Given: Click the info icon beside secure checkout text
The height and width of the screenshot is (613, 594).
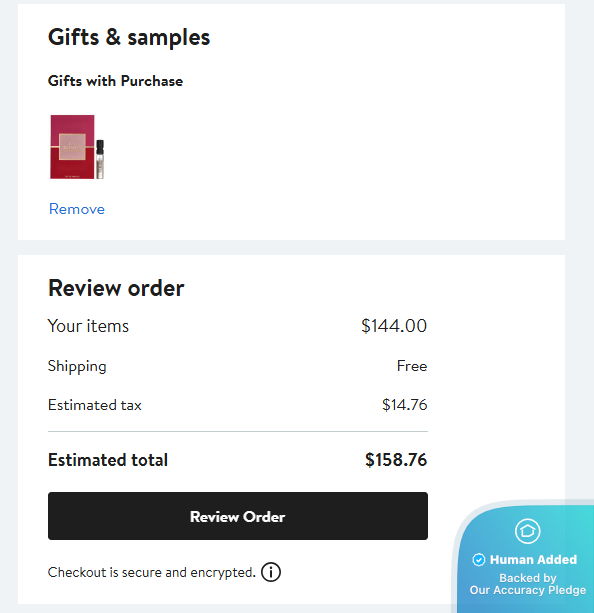Looking at the screenshot, I should pyautogui.click(x=271, y=572).
